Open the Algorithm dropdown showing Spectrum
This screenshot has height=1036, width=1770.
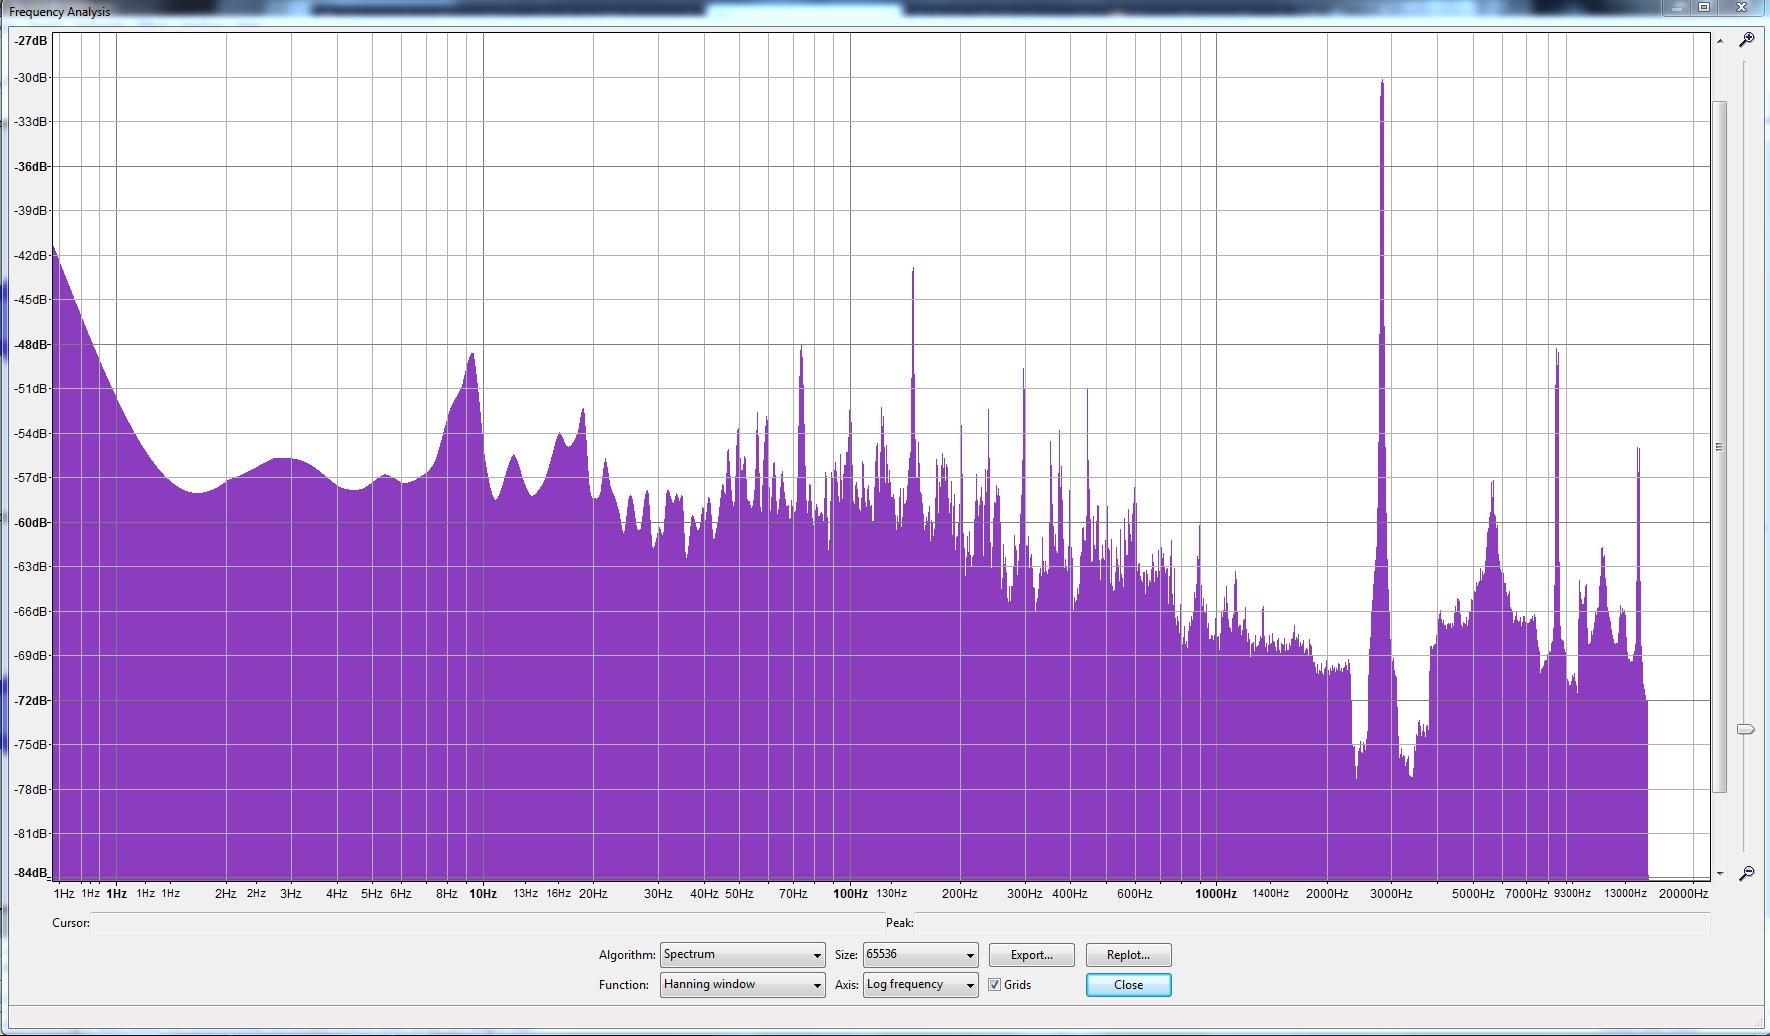pyautogui.click(x=741, y=954)
